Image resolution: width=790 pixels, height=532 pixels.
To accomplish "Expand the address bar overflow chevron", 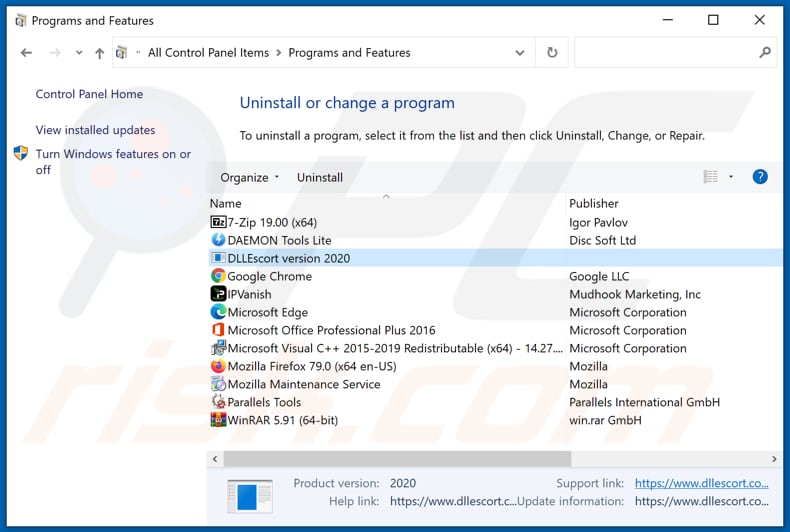I will point(138,52).
